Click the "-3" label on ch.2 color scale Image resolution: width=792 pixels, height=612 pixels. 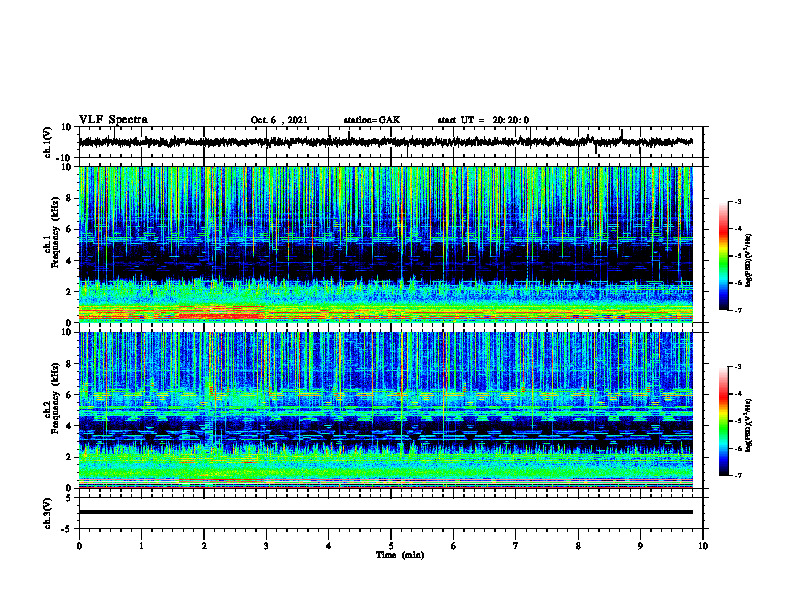click(x=737, y=367)
